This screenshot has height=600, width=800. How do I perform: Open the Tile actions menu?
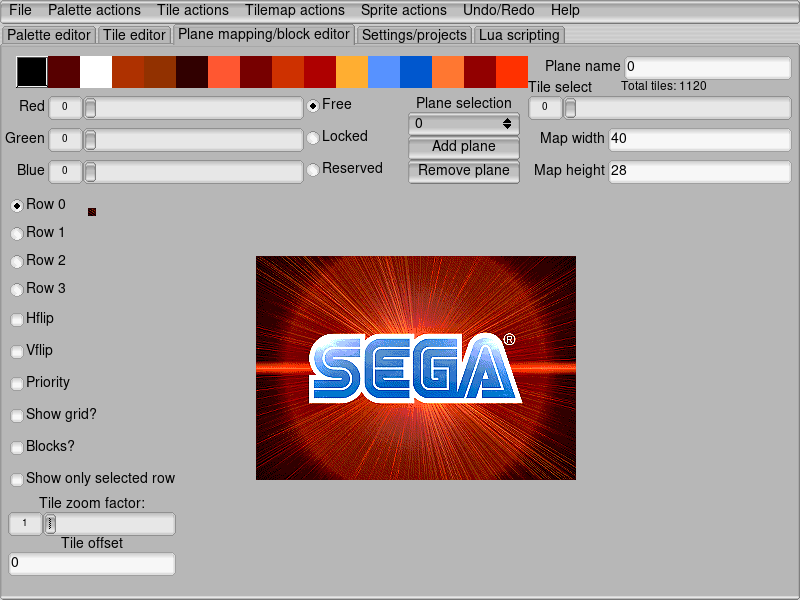pyautogui.click(x=193, y=10)
